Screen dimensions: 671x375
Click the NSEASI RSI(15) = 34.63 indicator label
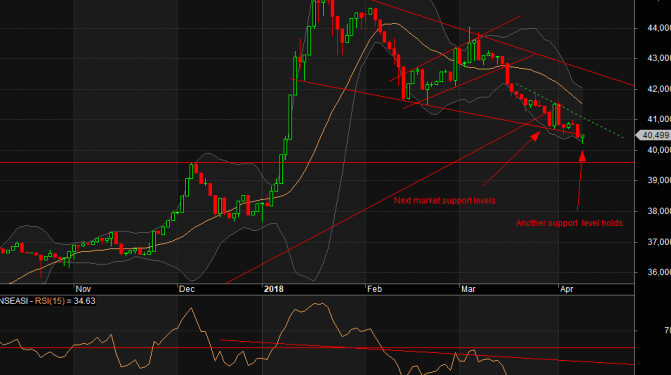point(48,301)
